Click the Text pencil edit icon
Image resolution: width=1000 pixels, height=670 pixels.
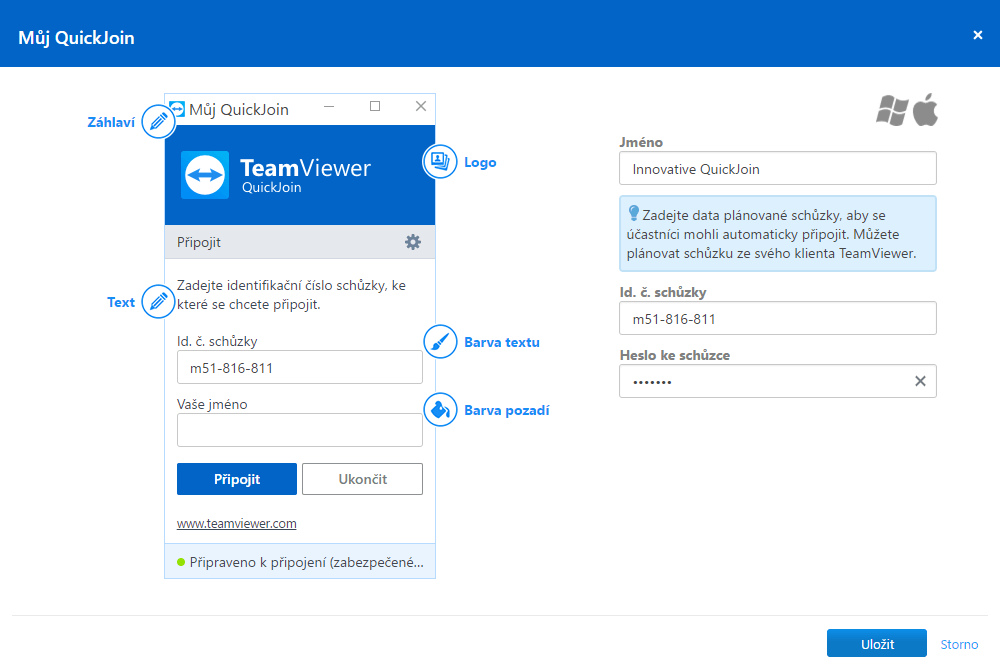click(158, 302)
